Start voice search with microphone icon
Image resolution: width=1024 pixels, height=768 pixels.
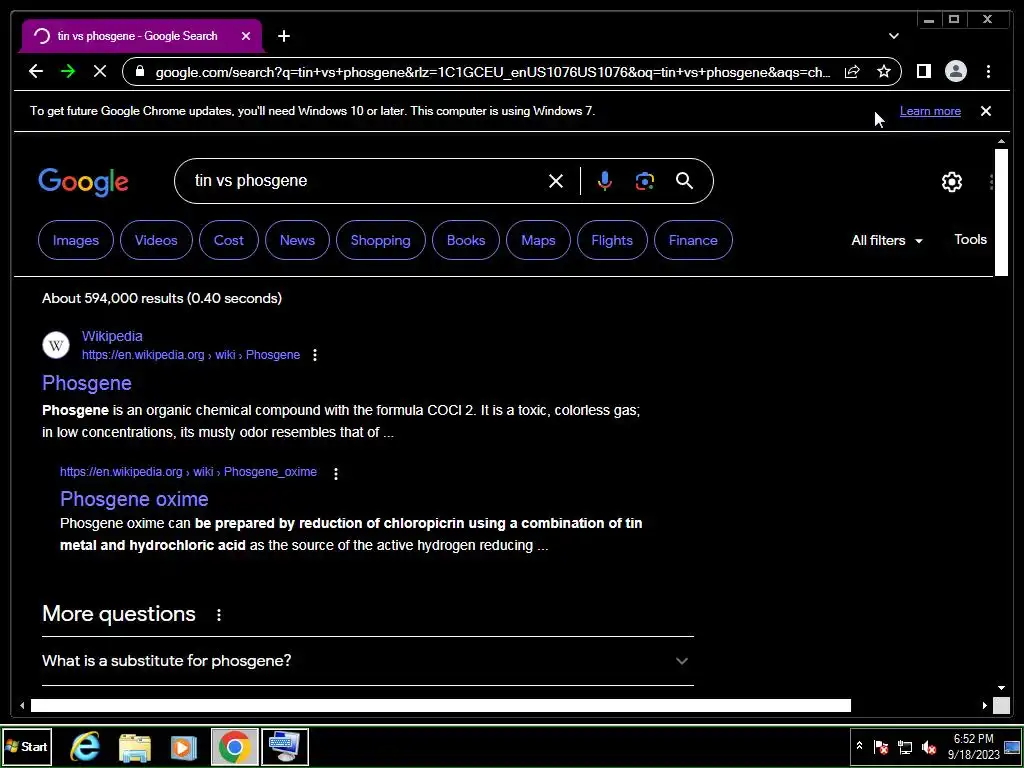pyautogui.click(x=605, y=181)
